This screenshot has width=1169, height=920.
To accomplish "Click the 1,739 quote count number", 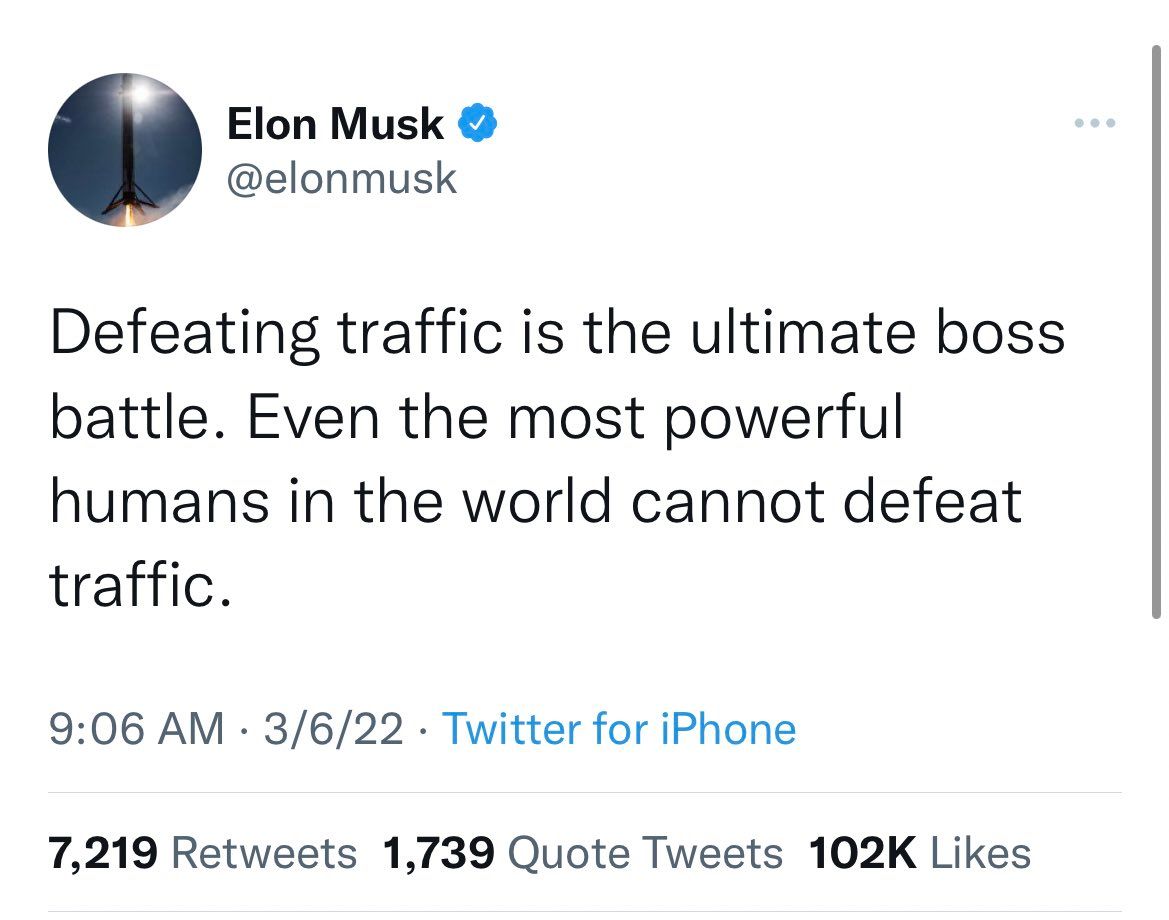I will click(438, 853).
